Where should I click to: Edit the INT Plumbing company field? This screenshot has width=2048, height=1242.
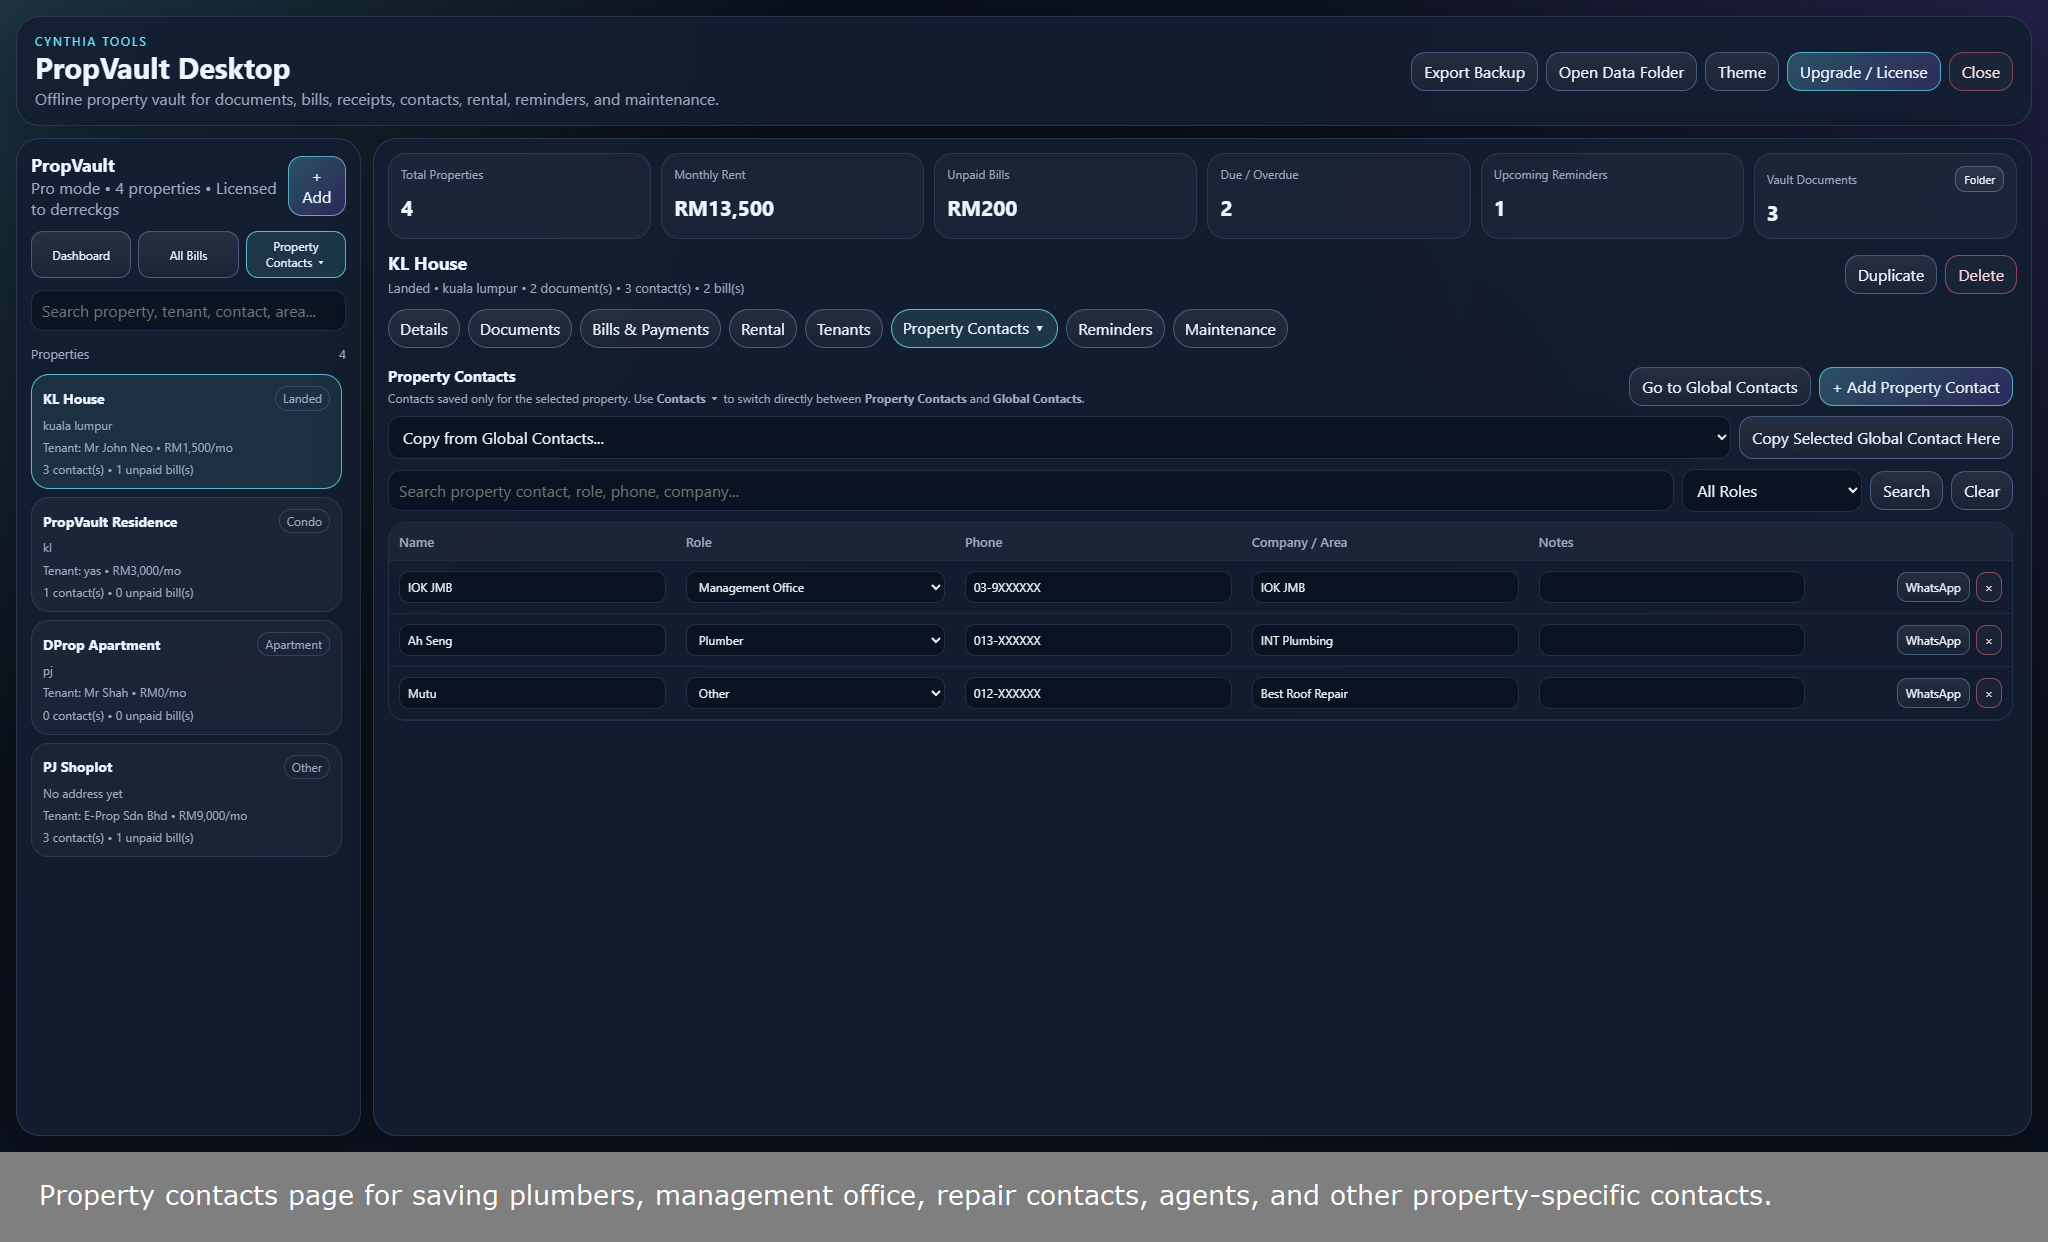coord(1385,641)
